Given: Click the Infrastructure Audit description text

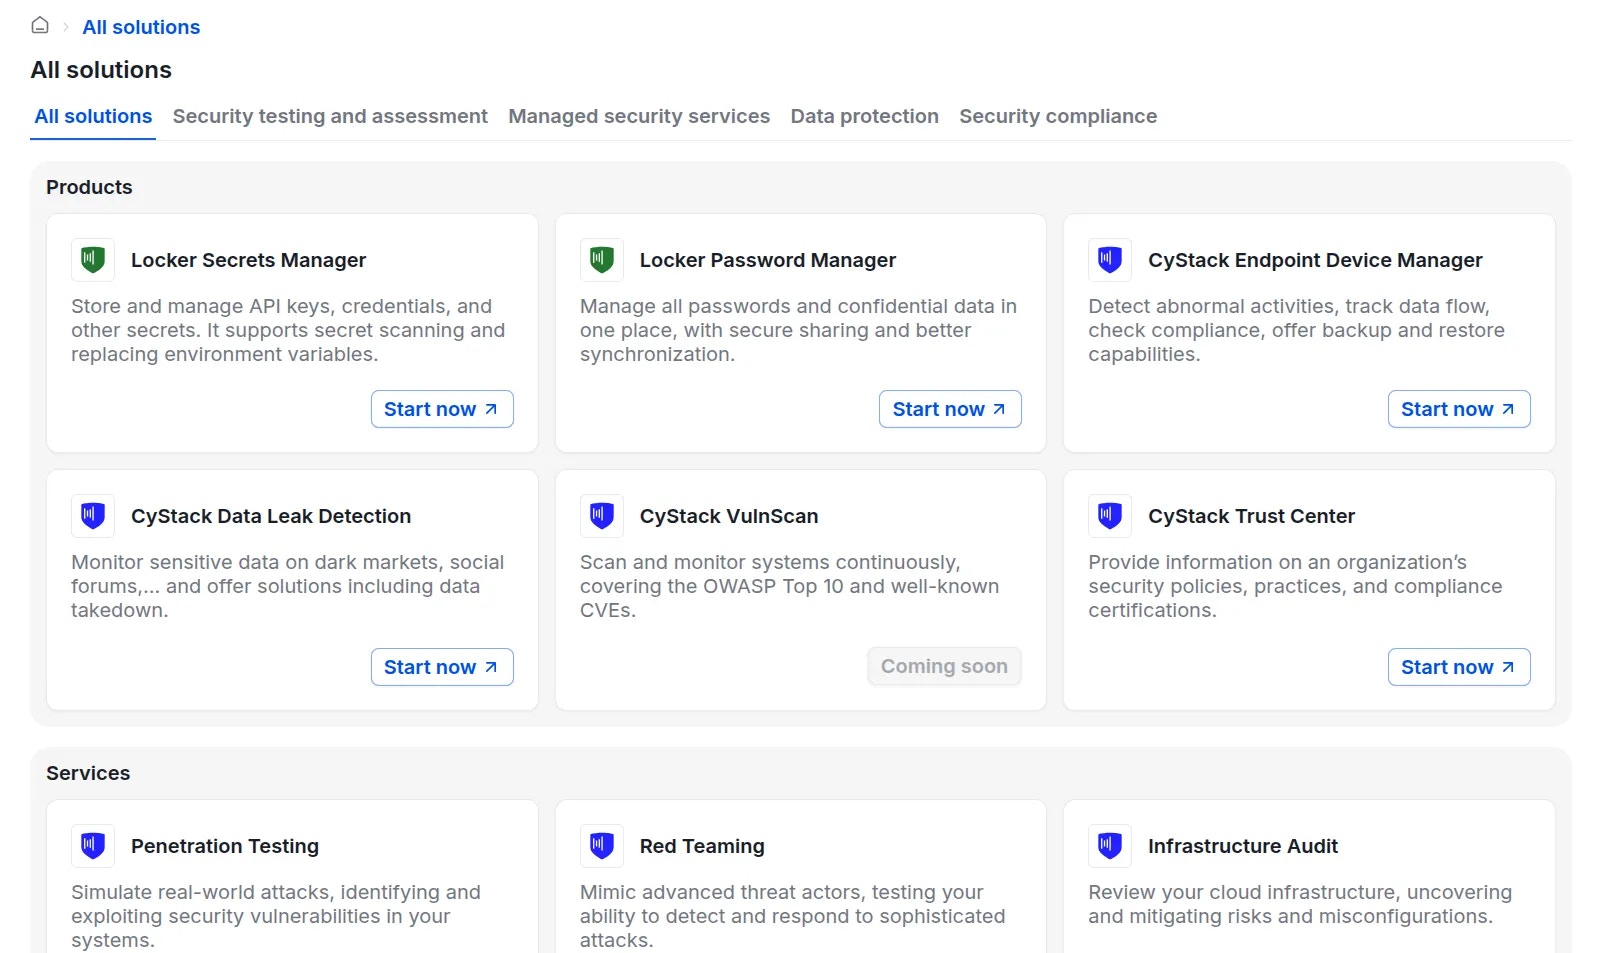Looking at the screenshot, I should click(1300, 904).
